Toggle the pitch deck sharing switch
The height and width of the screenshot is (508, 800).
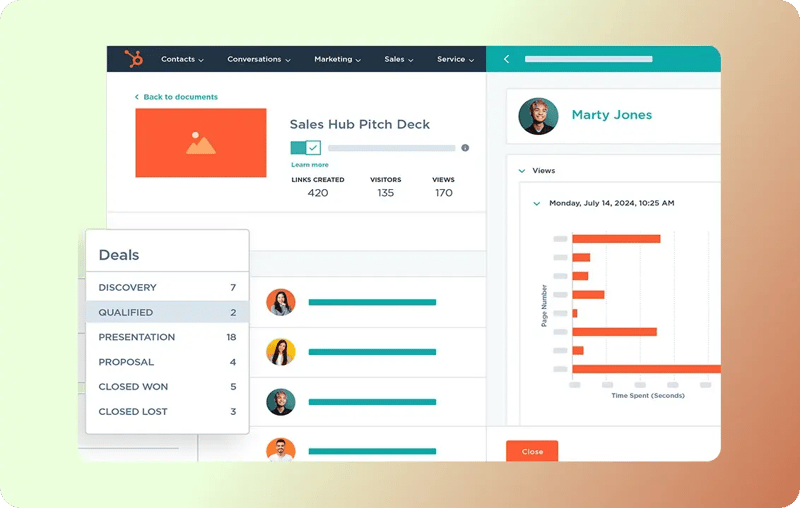[x=306, y=148]
